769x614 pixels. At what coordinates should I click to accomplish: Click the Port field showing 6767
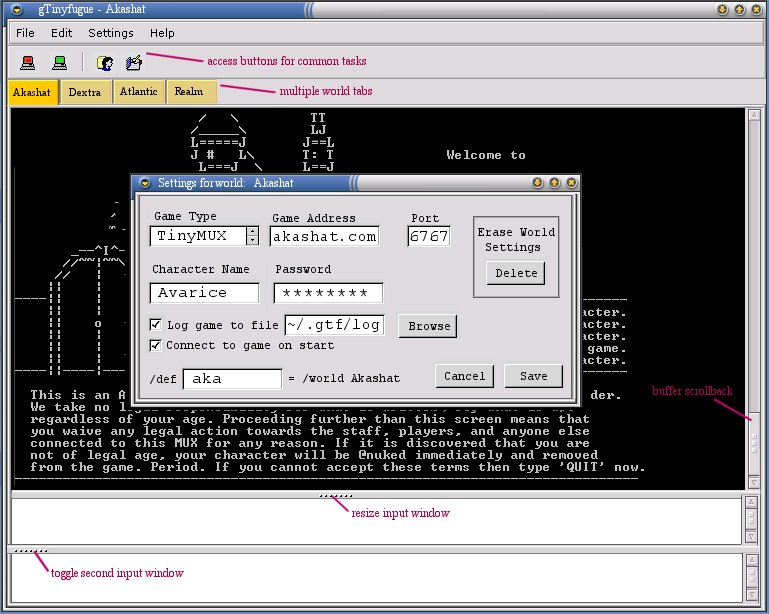point(429,236)
